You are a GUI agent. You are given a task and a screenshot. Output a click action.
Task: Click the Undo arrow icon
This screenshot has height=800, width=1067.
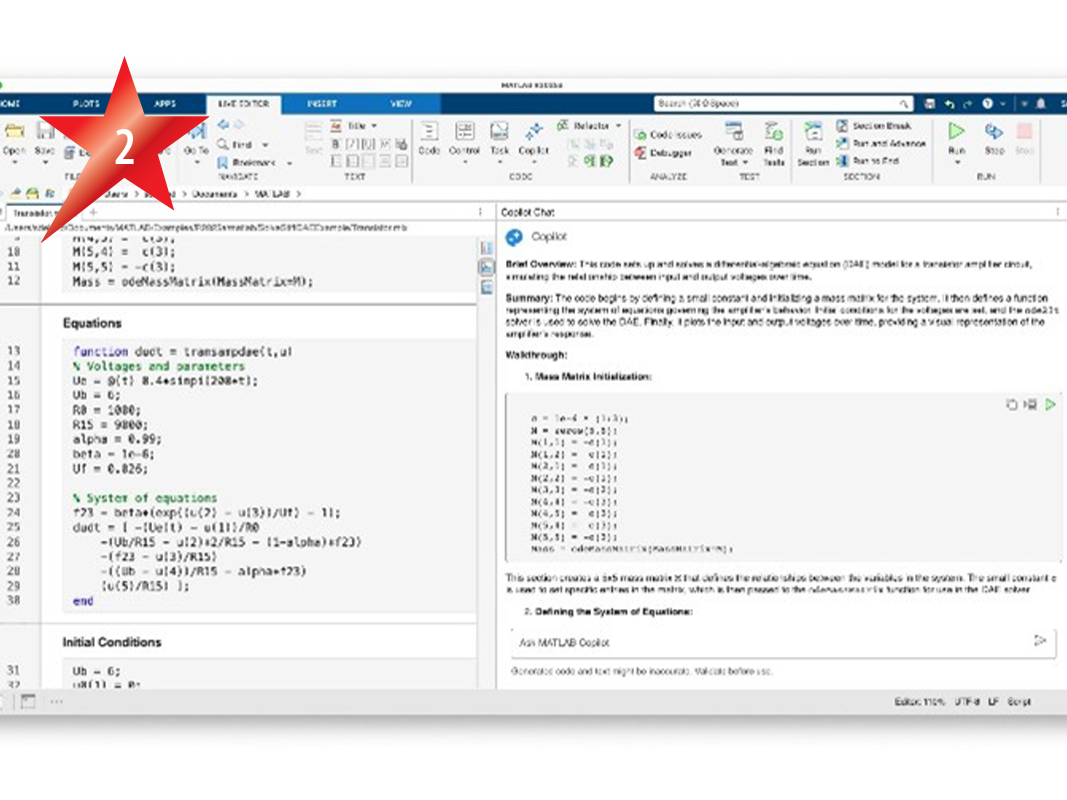point(949,103)
